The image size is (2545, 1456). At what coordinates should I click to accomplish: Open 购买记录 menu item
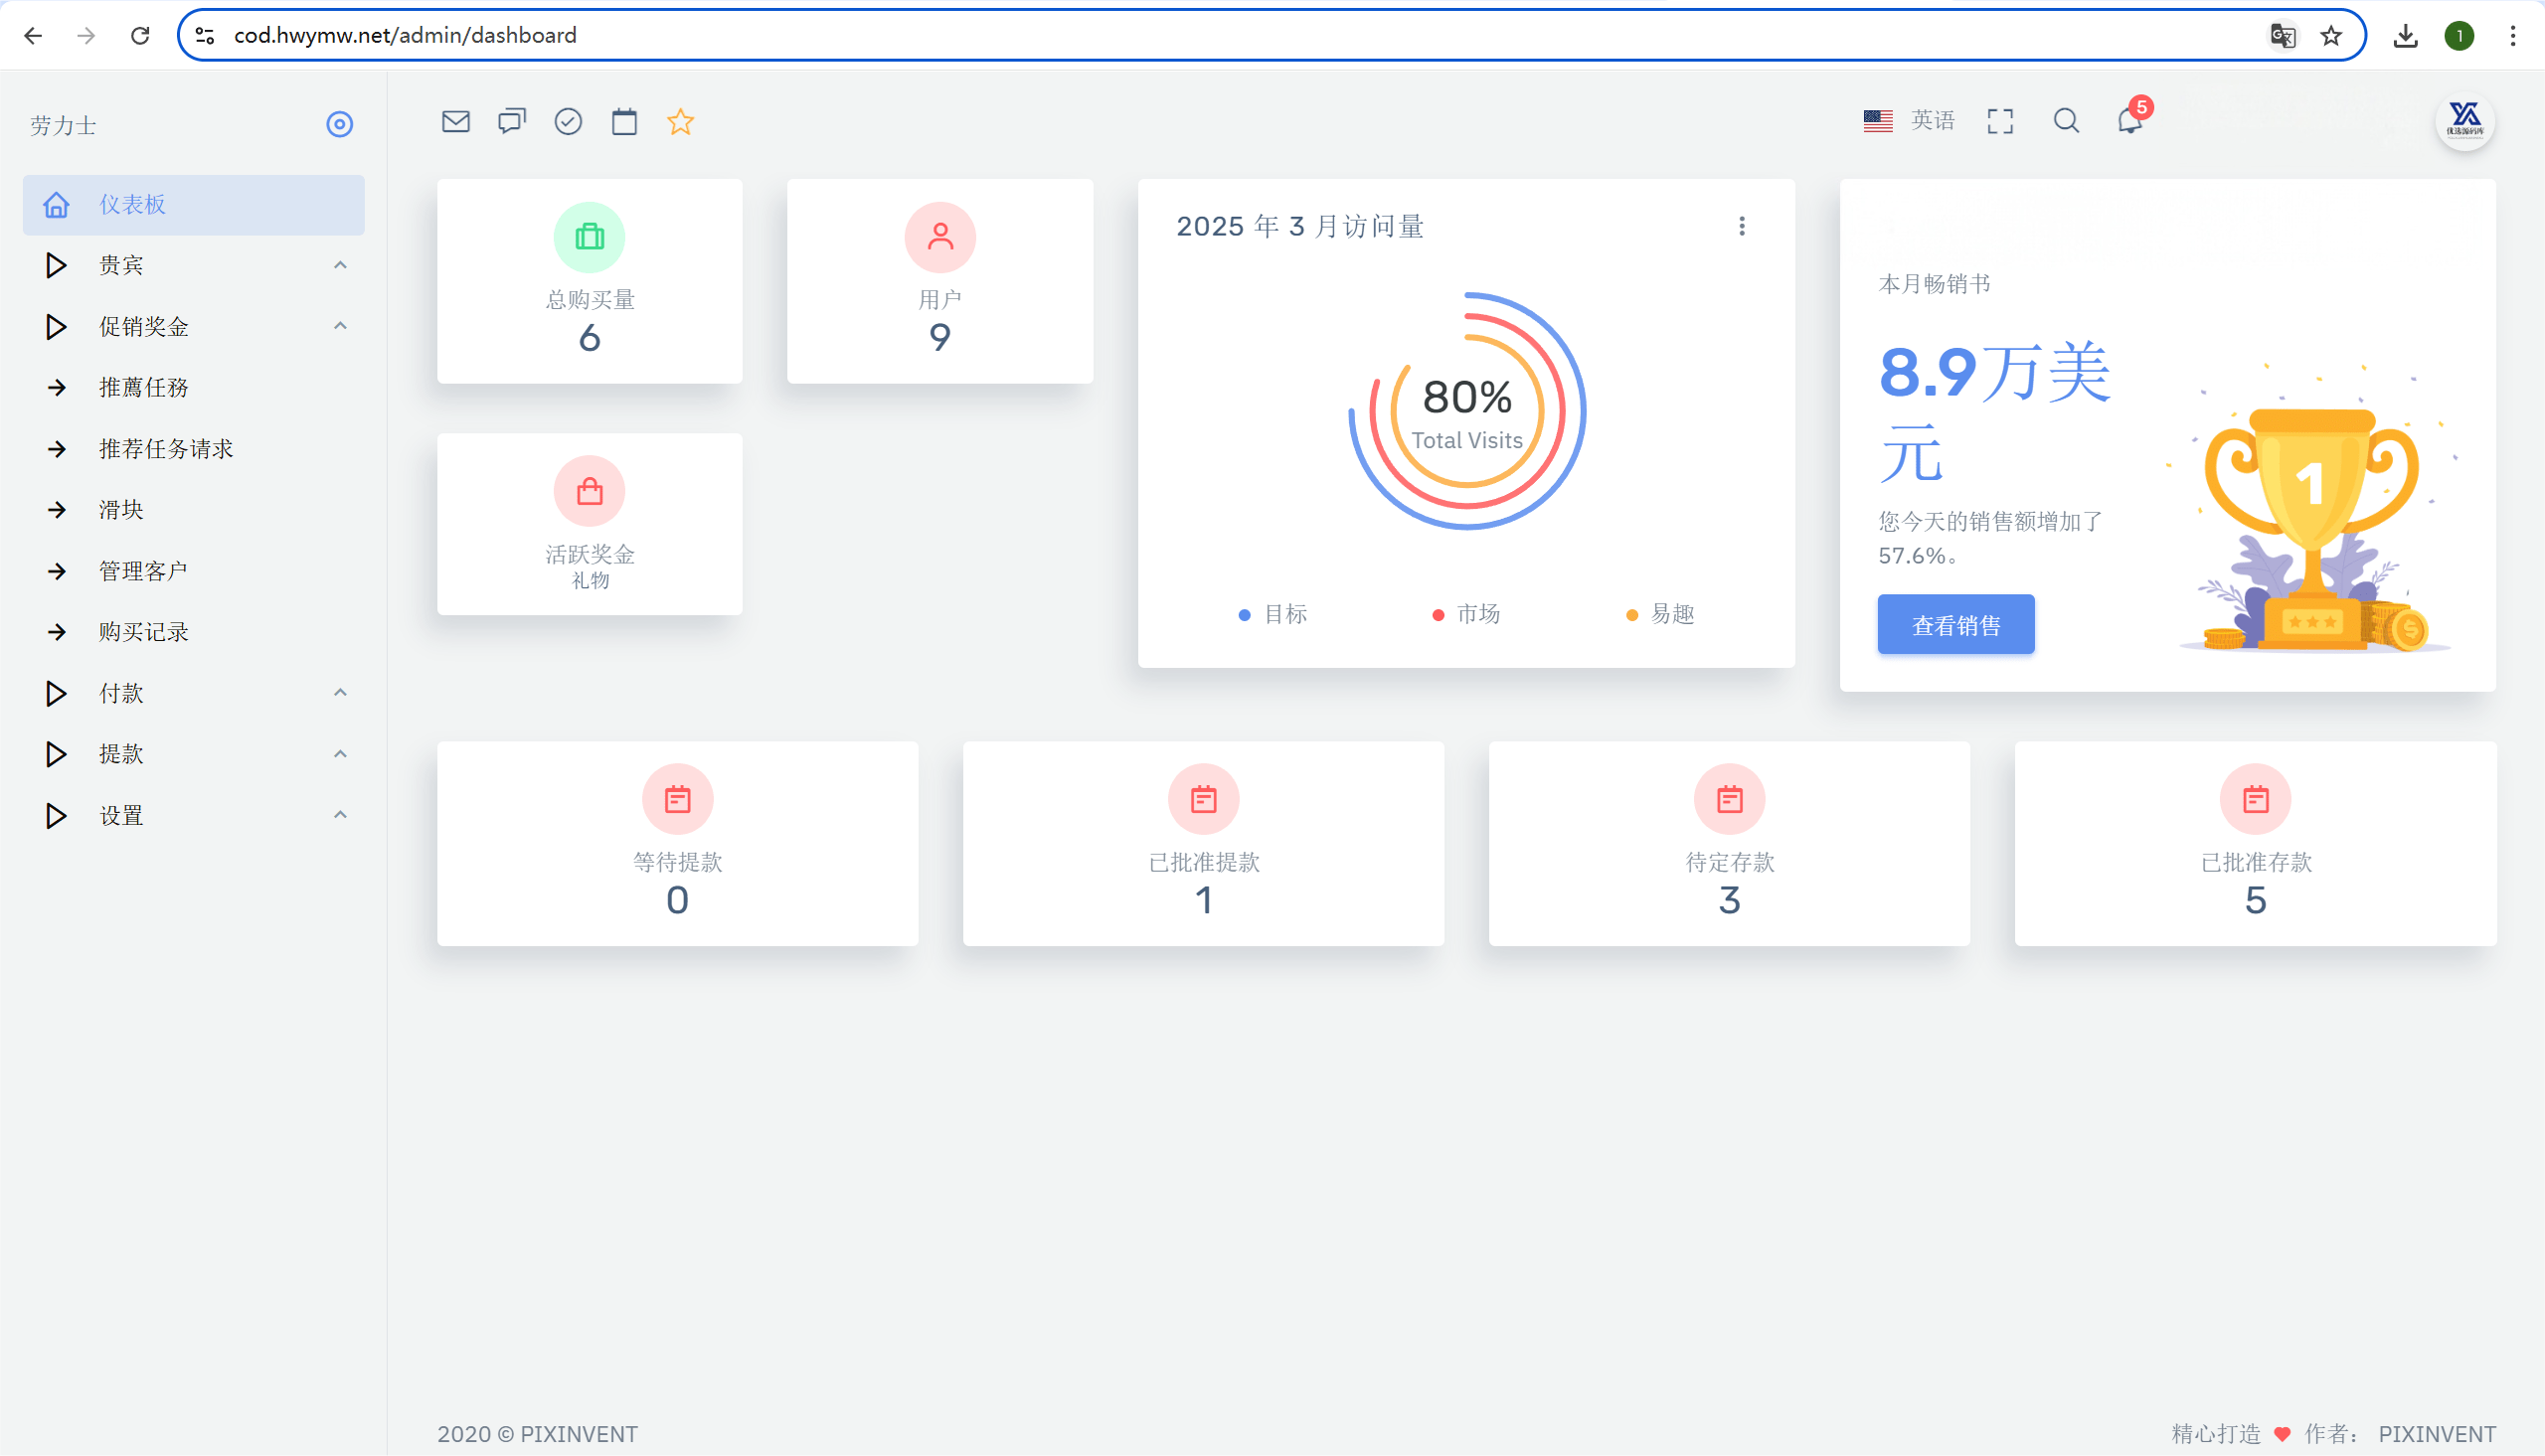[143, 632]
